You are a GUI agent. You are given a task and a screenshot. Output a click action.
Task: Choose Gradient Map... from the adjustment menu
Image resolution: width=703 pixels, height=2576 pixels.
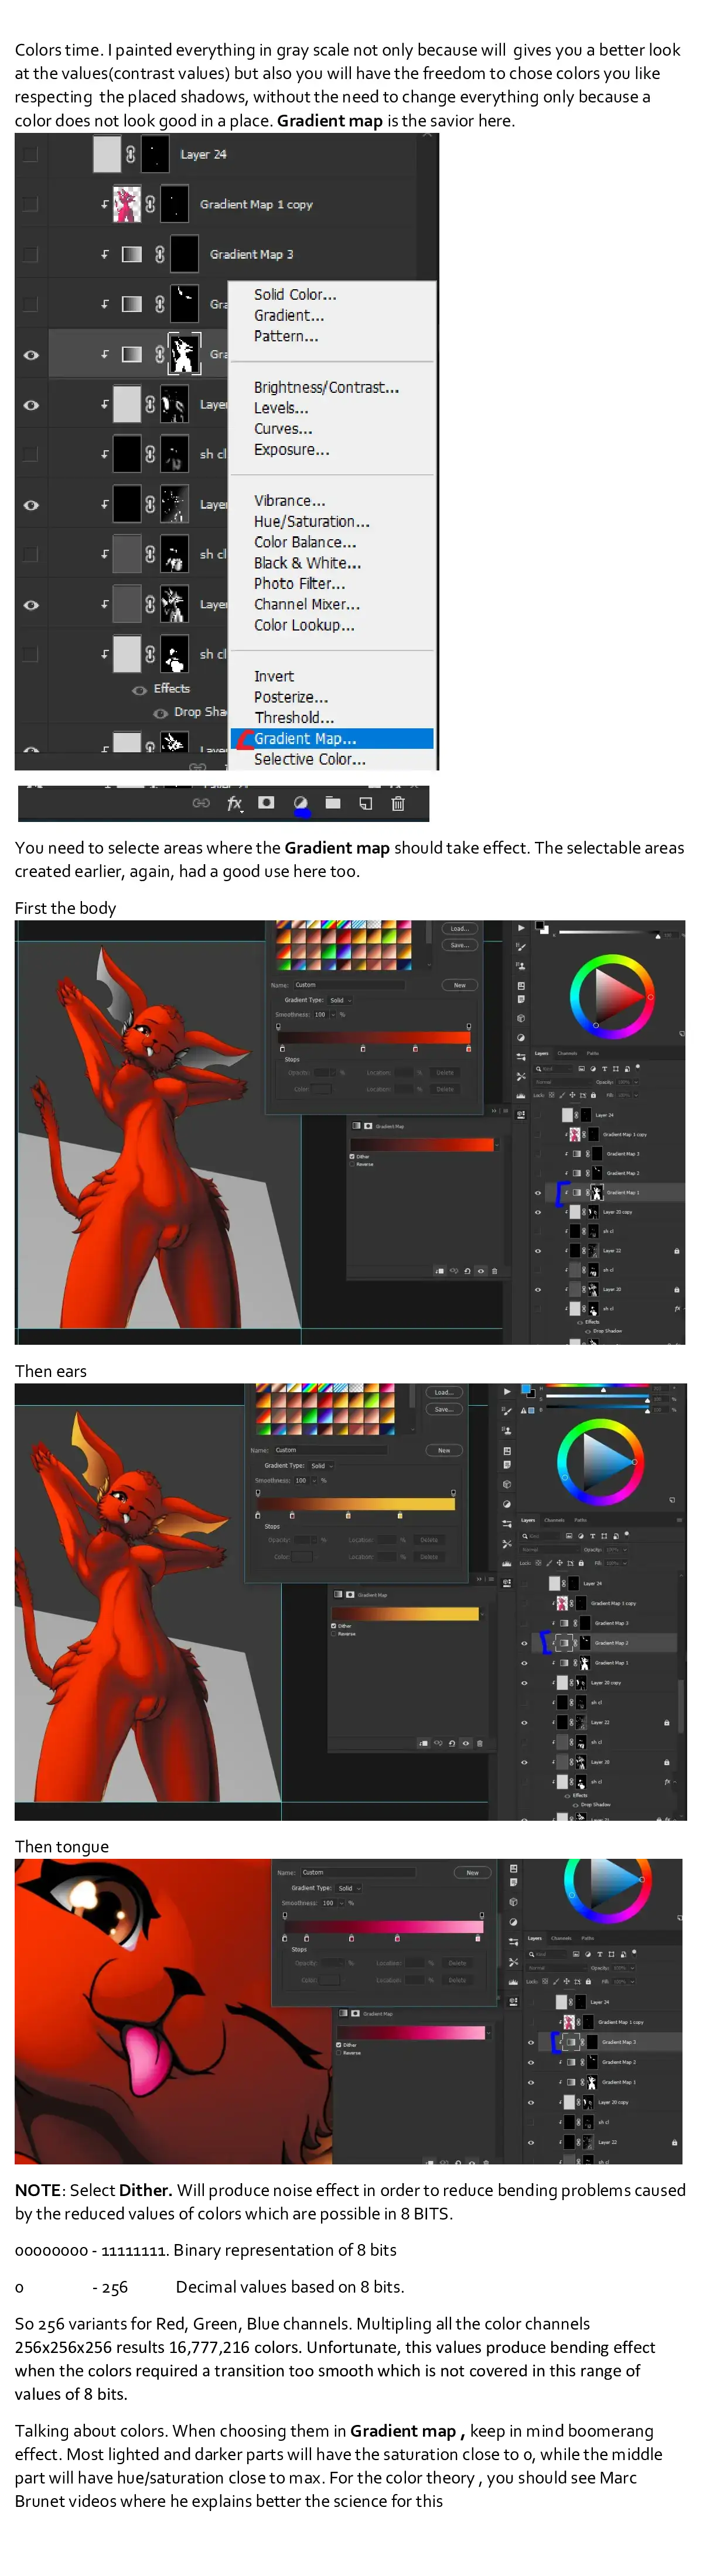[305, 739]
